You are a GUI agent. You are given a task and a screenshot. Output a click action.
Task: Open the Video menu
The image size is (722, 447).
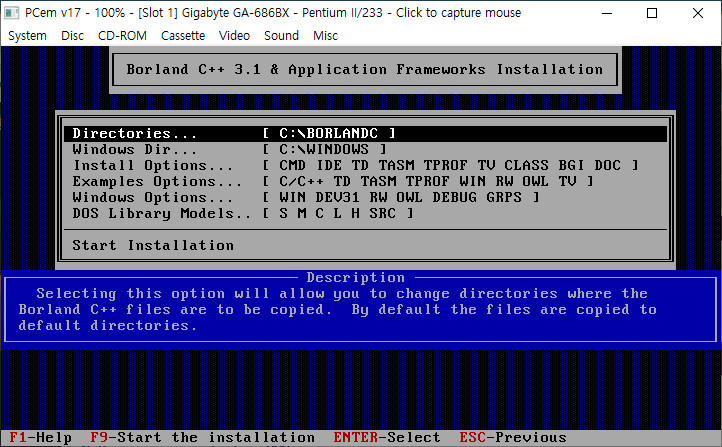[x=234, y=35]
